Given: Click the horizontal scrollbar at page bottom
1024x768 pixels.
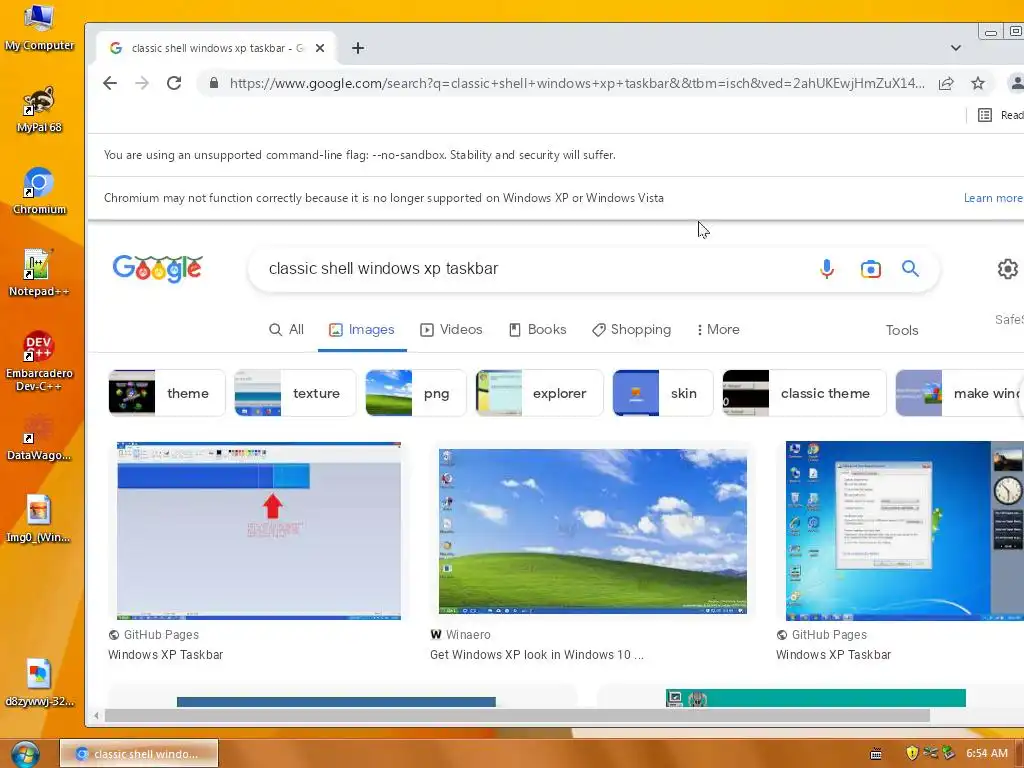Looking at the screenshot, I should 517,716.
